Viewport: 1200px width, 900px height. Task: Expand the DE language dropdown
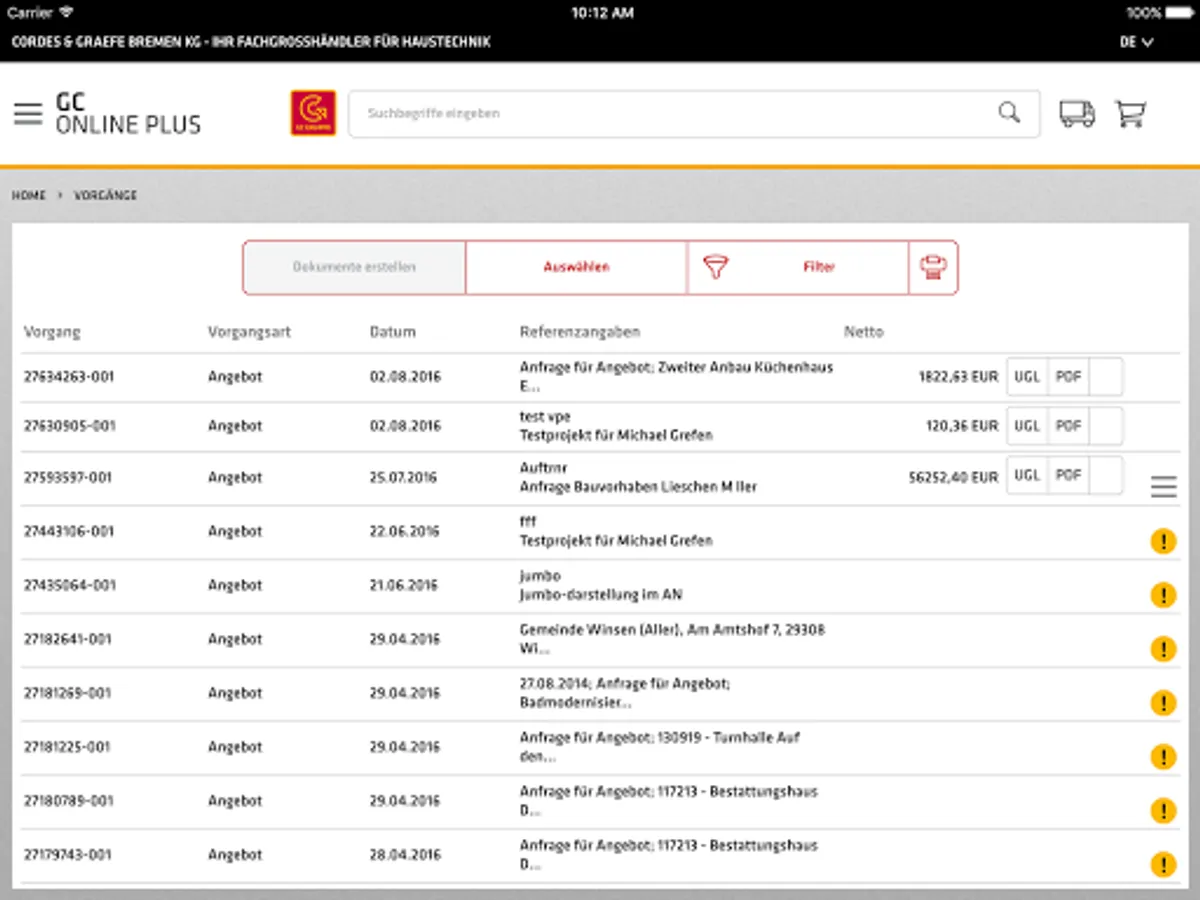point(1136,42)
